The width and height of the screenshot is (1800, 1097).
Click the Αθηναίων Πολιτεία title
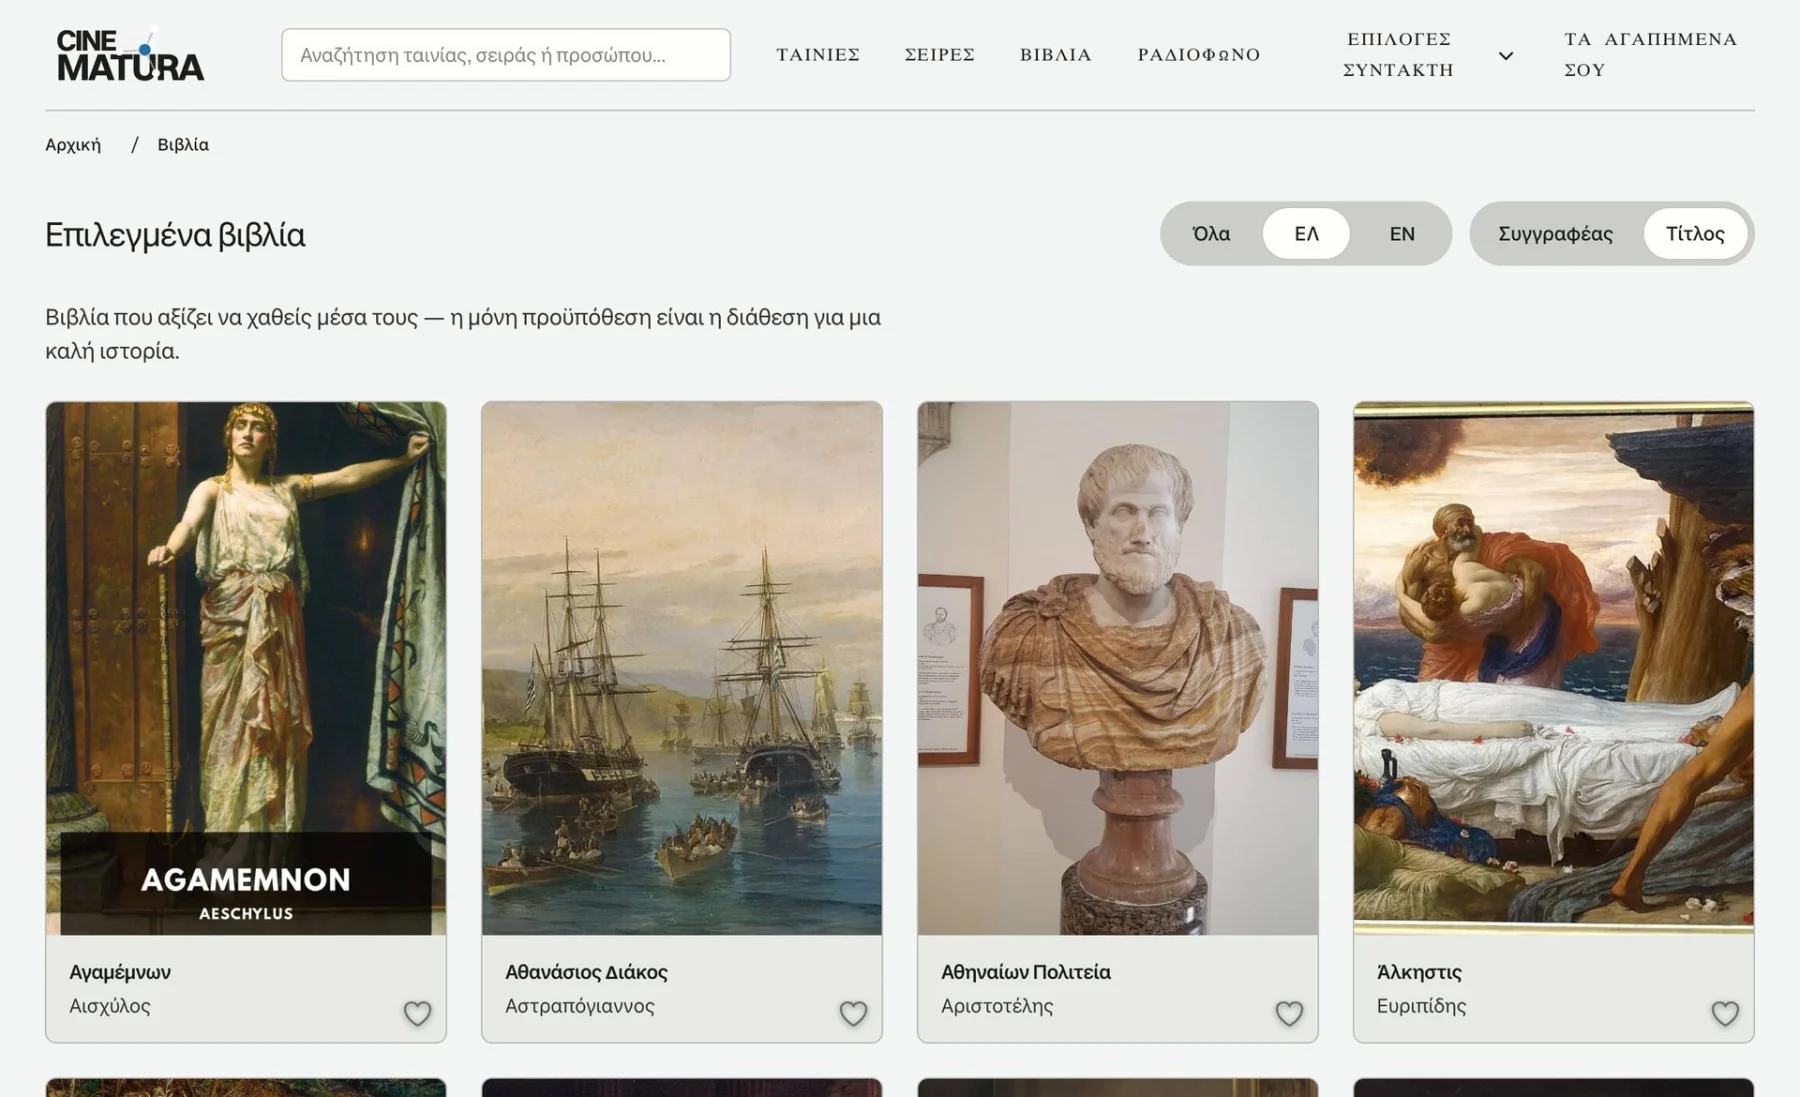coord(1026,972)
